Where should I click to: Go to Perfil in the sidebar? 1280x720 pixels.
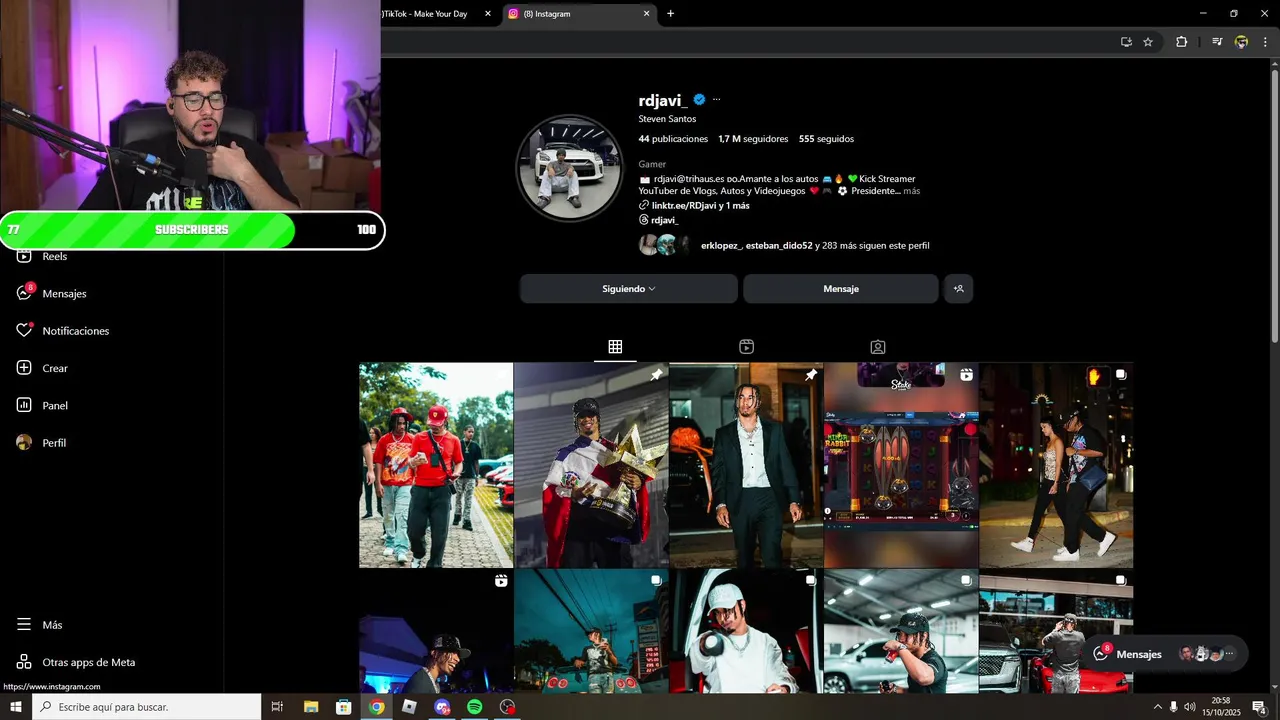(x=41, y=443)
